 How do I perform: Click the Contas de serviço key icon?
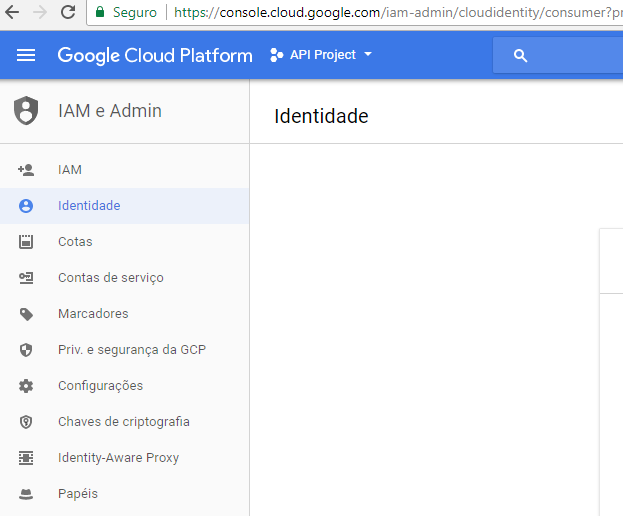(26, 278)
